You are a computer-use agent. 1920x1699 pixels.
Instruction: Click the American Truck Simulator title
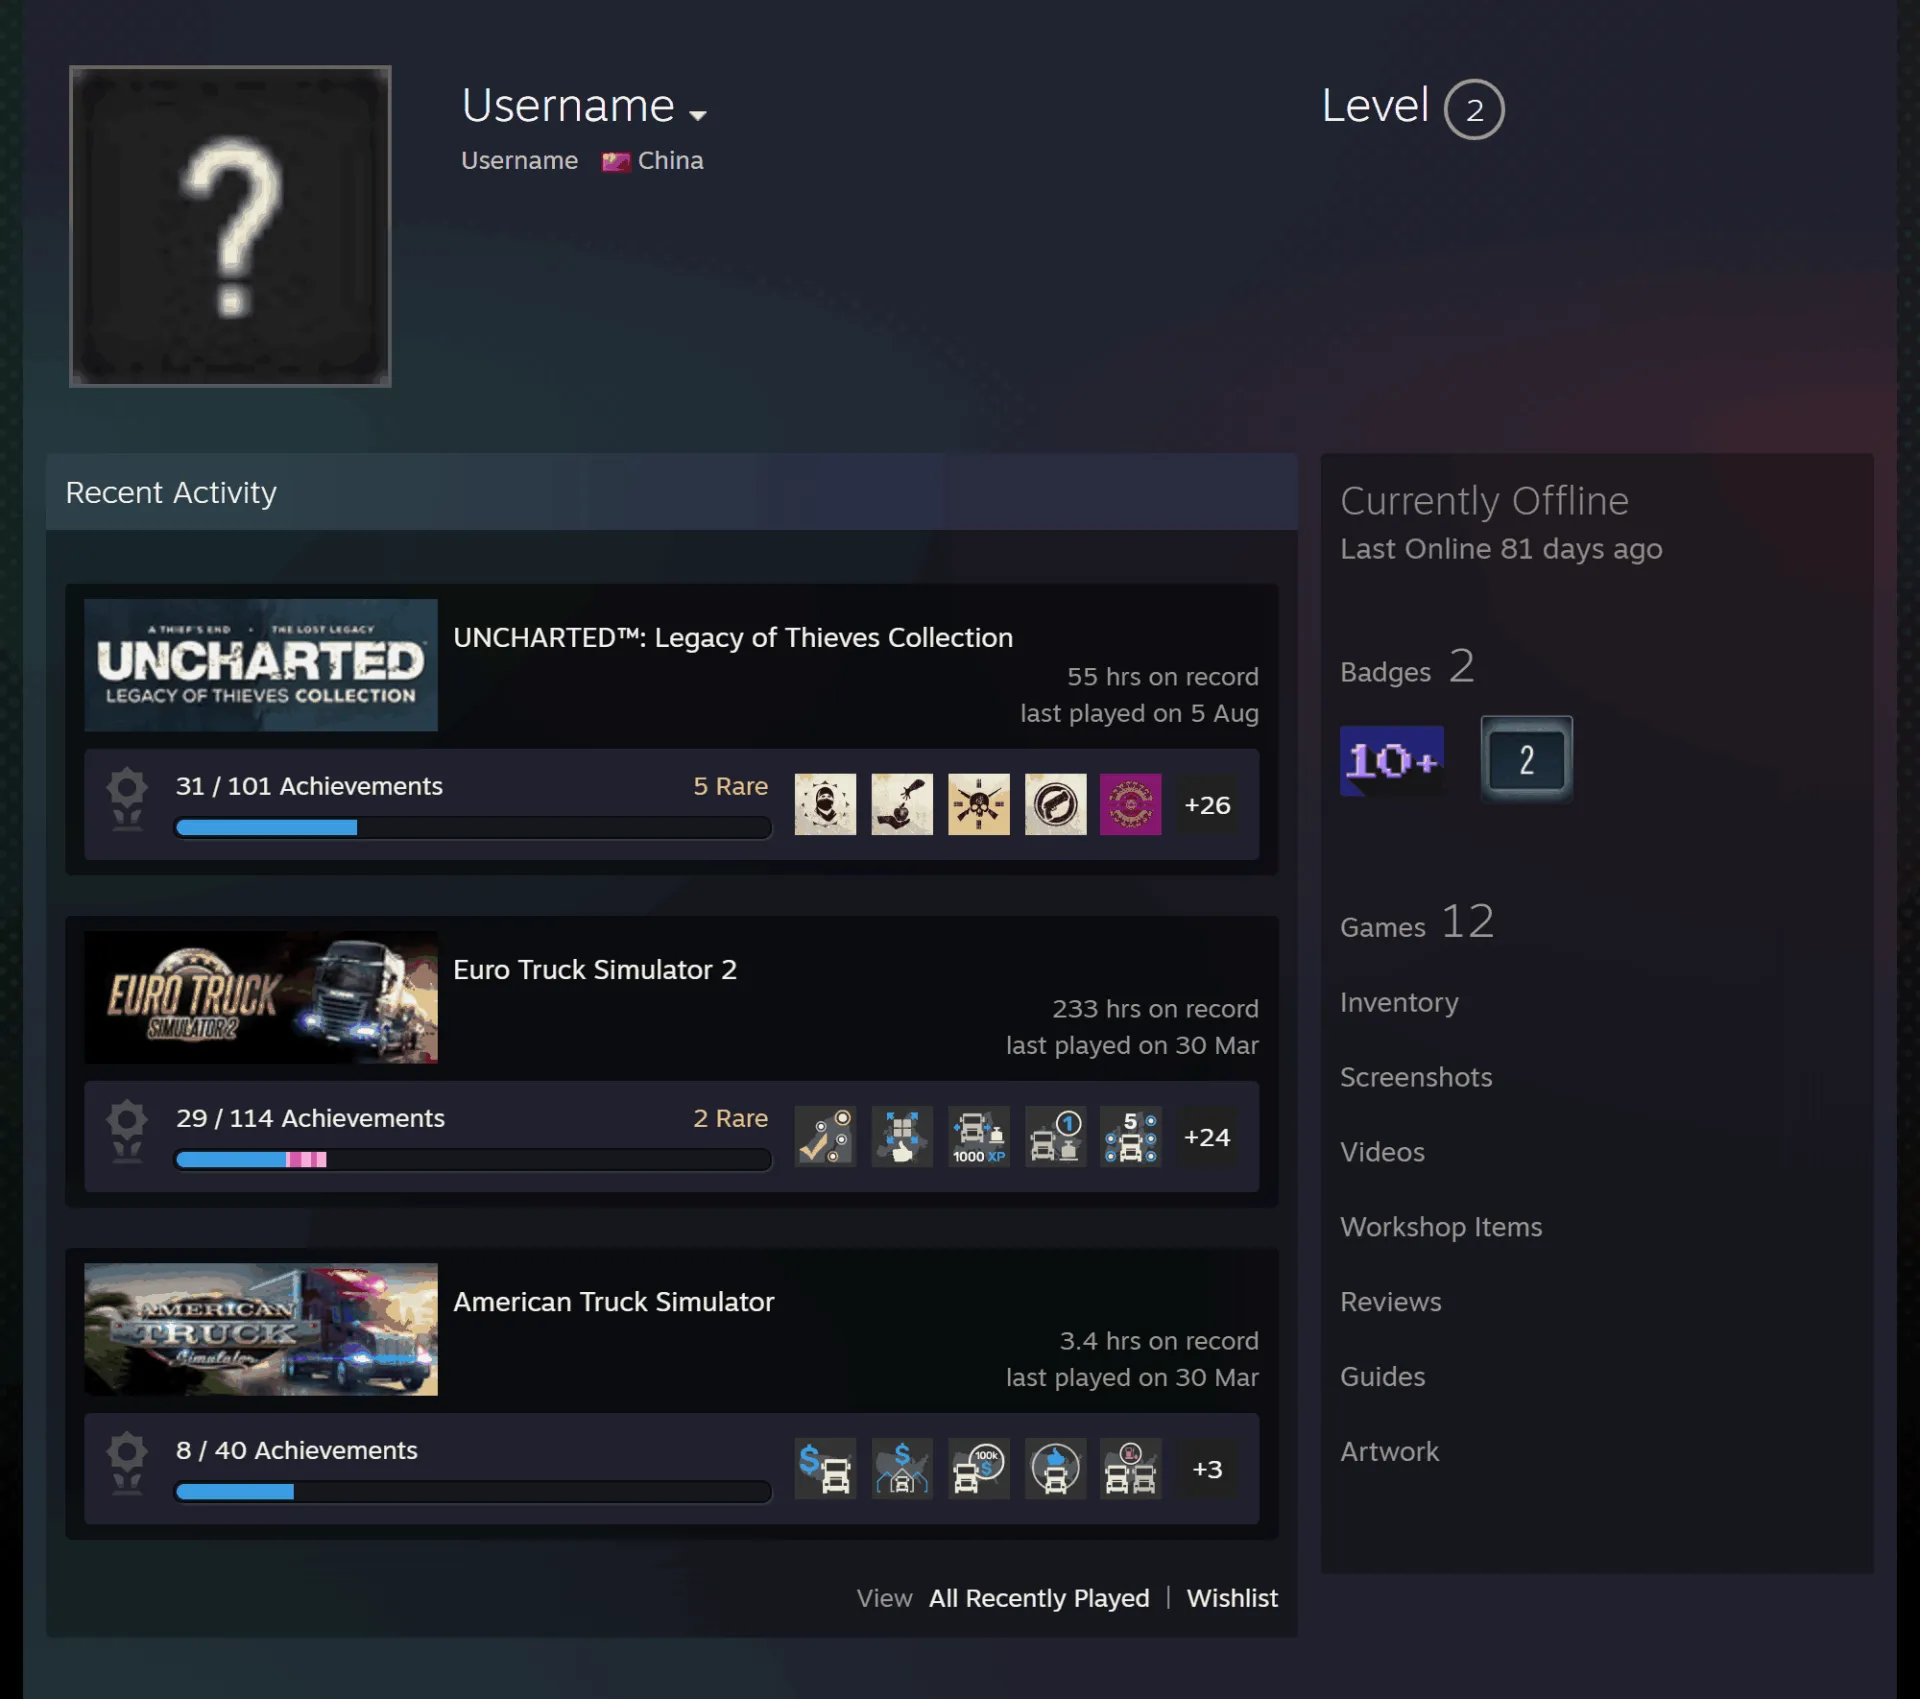point(614,1301)
